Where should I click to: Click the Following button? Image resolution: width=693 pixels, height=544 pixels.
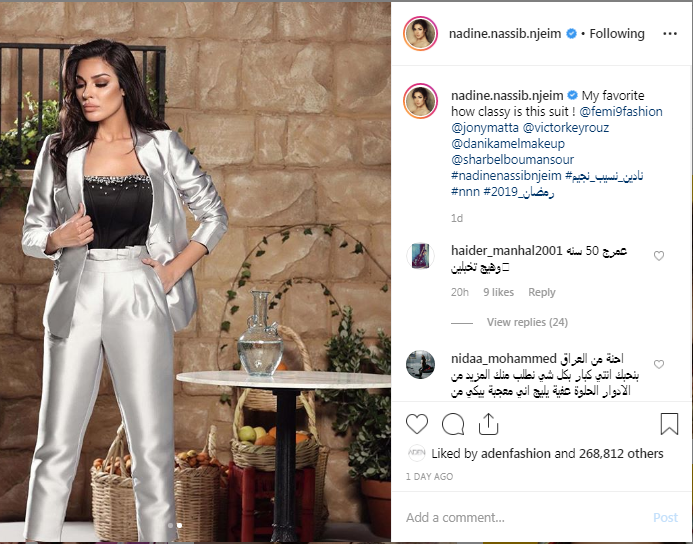coord(617,34)
